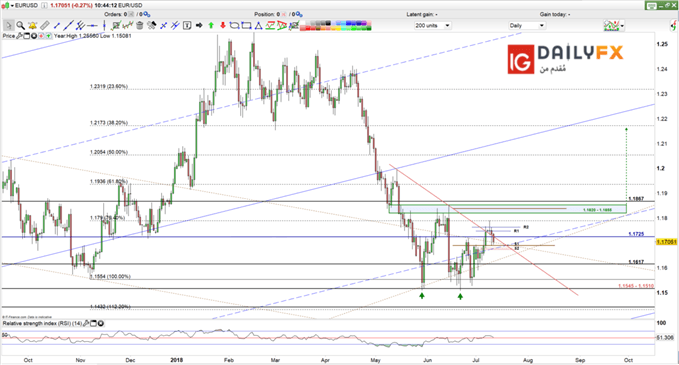Activate the magnifier zoom tool
This screenshot has width=679, height=365.
pos(20,26)
